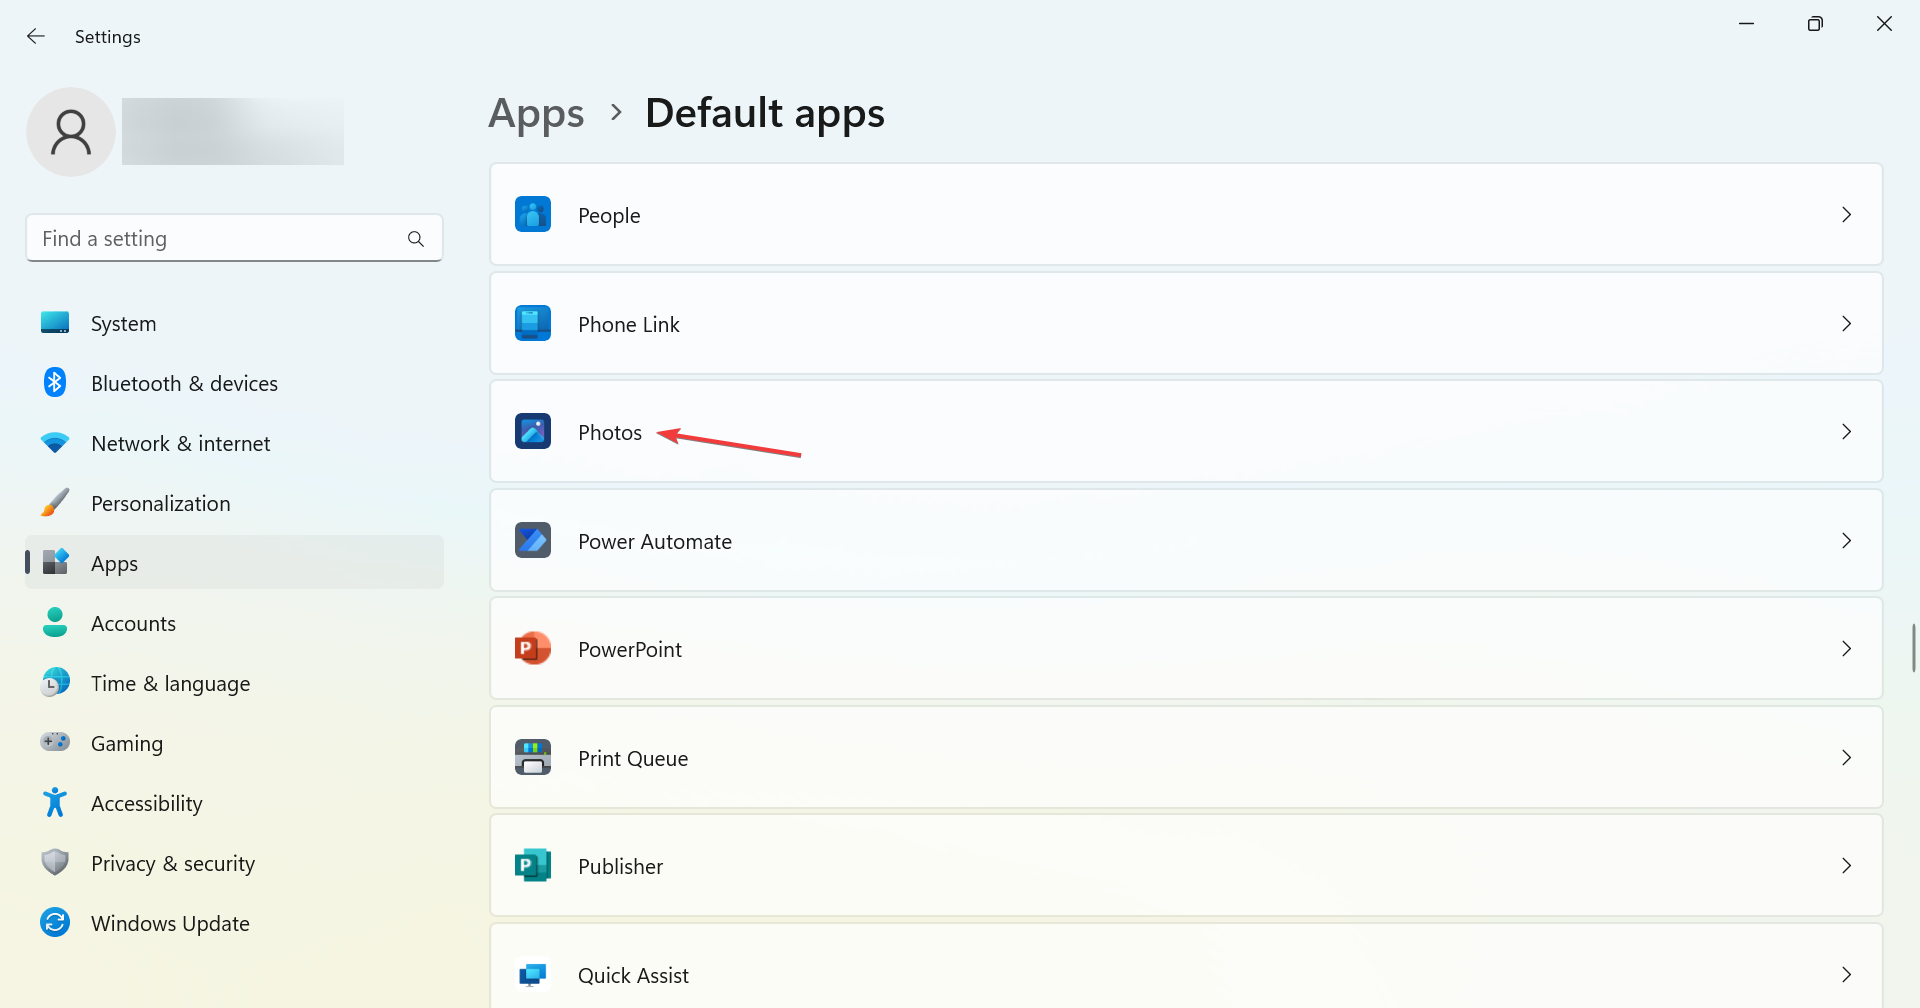Screen dimensions: 1920x1008
Task: Open Gaming settings
Action: click(234, 743)
